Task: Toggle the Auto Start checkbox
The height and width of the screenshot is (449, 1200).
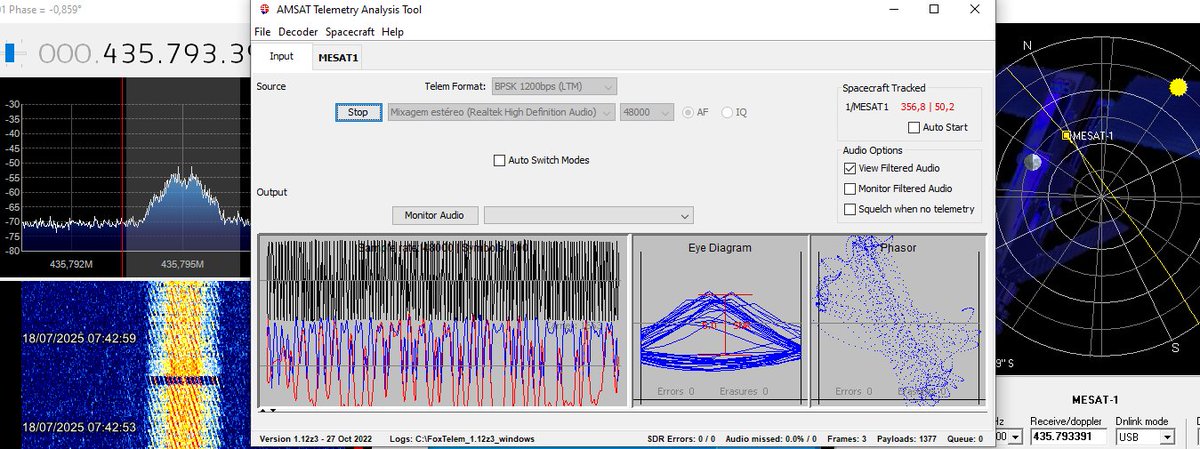Action: point(913,127)
